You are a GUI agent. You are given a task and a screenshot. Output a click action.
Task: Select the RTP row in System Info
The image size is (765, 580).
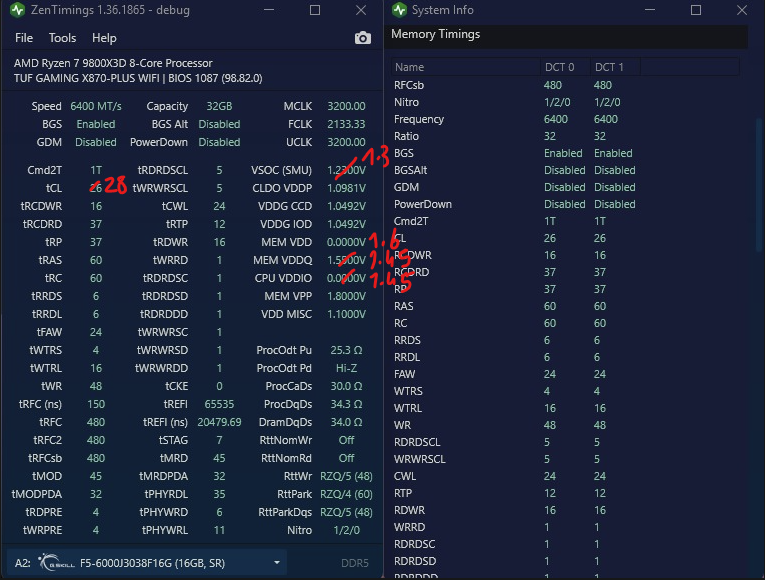tap(566, 493)
